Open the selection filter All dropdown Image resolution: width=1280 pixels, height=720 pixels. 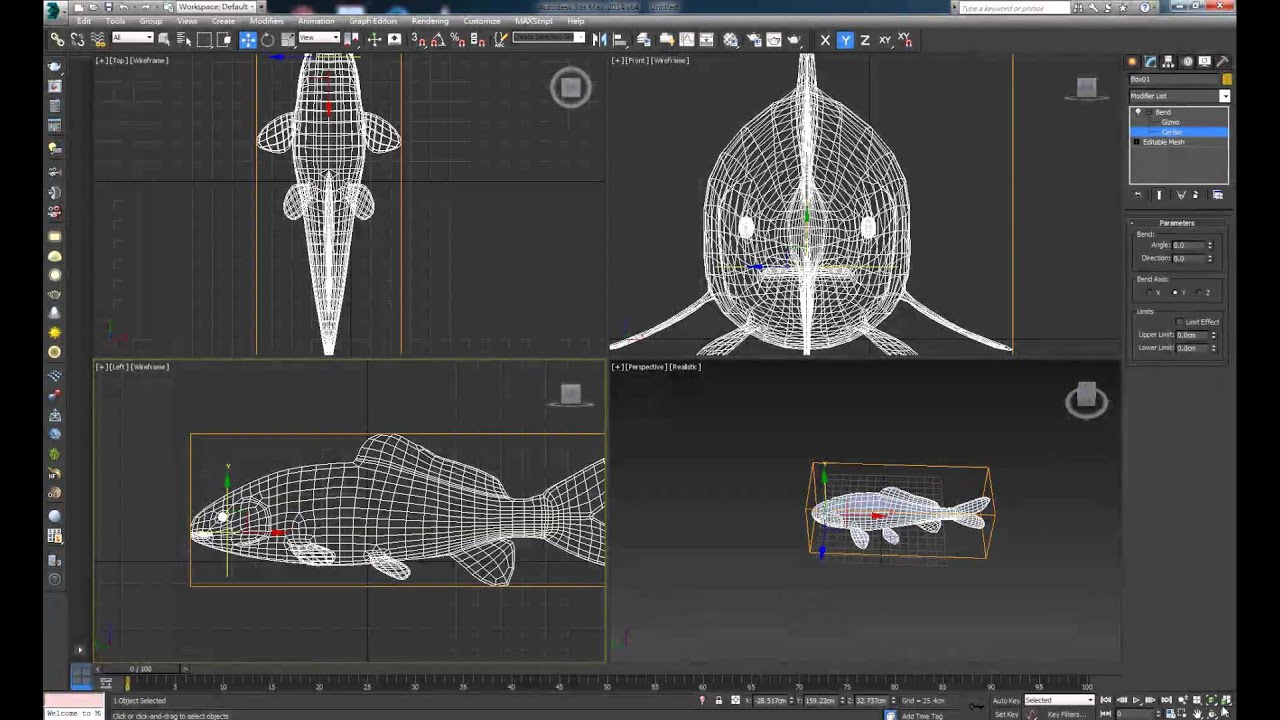(x=132, y=38)
